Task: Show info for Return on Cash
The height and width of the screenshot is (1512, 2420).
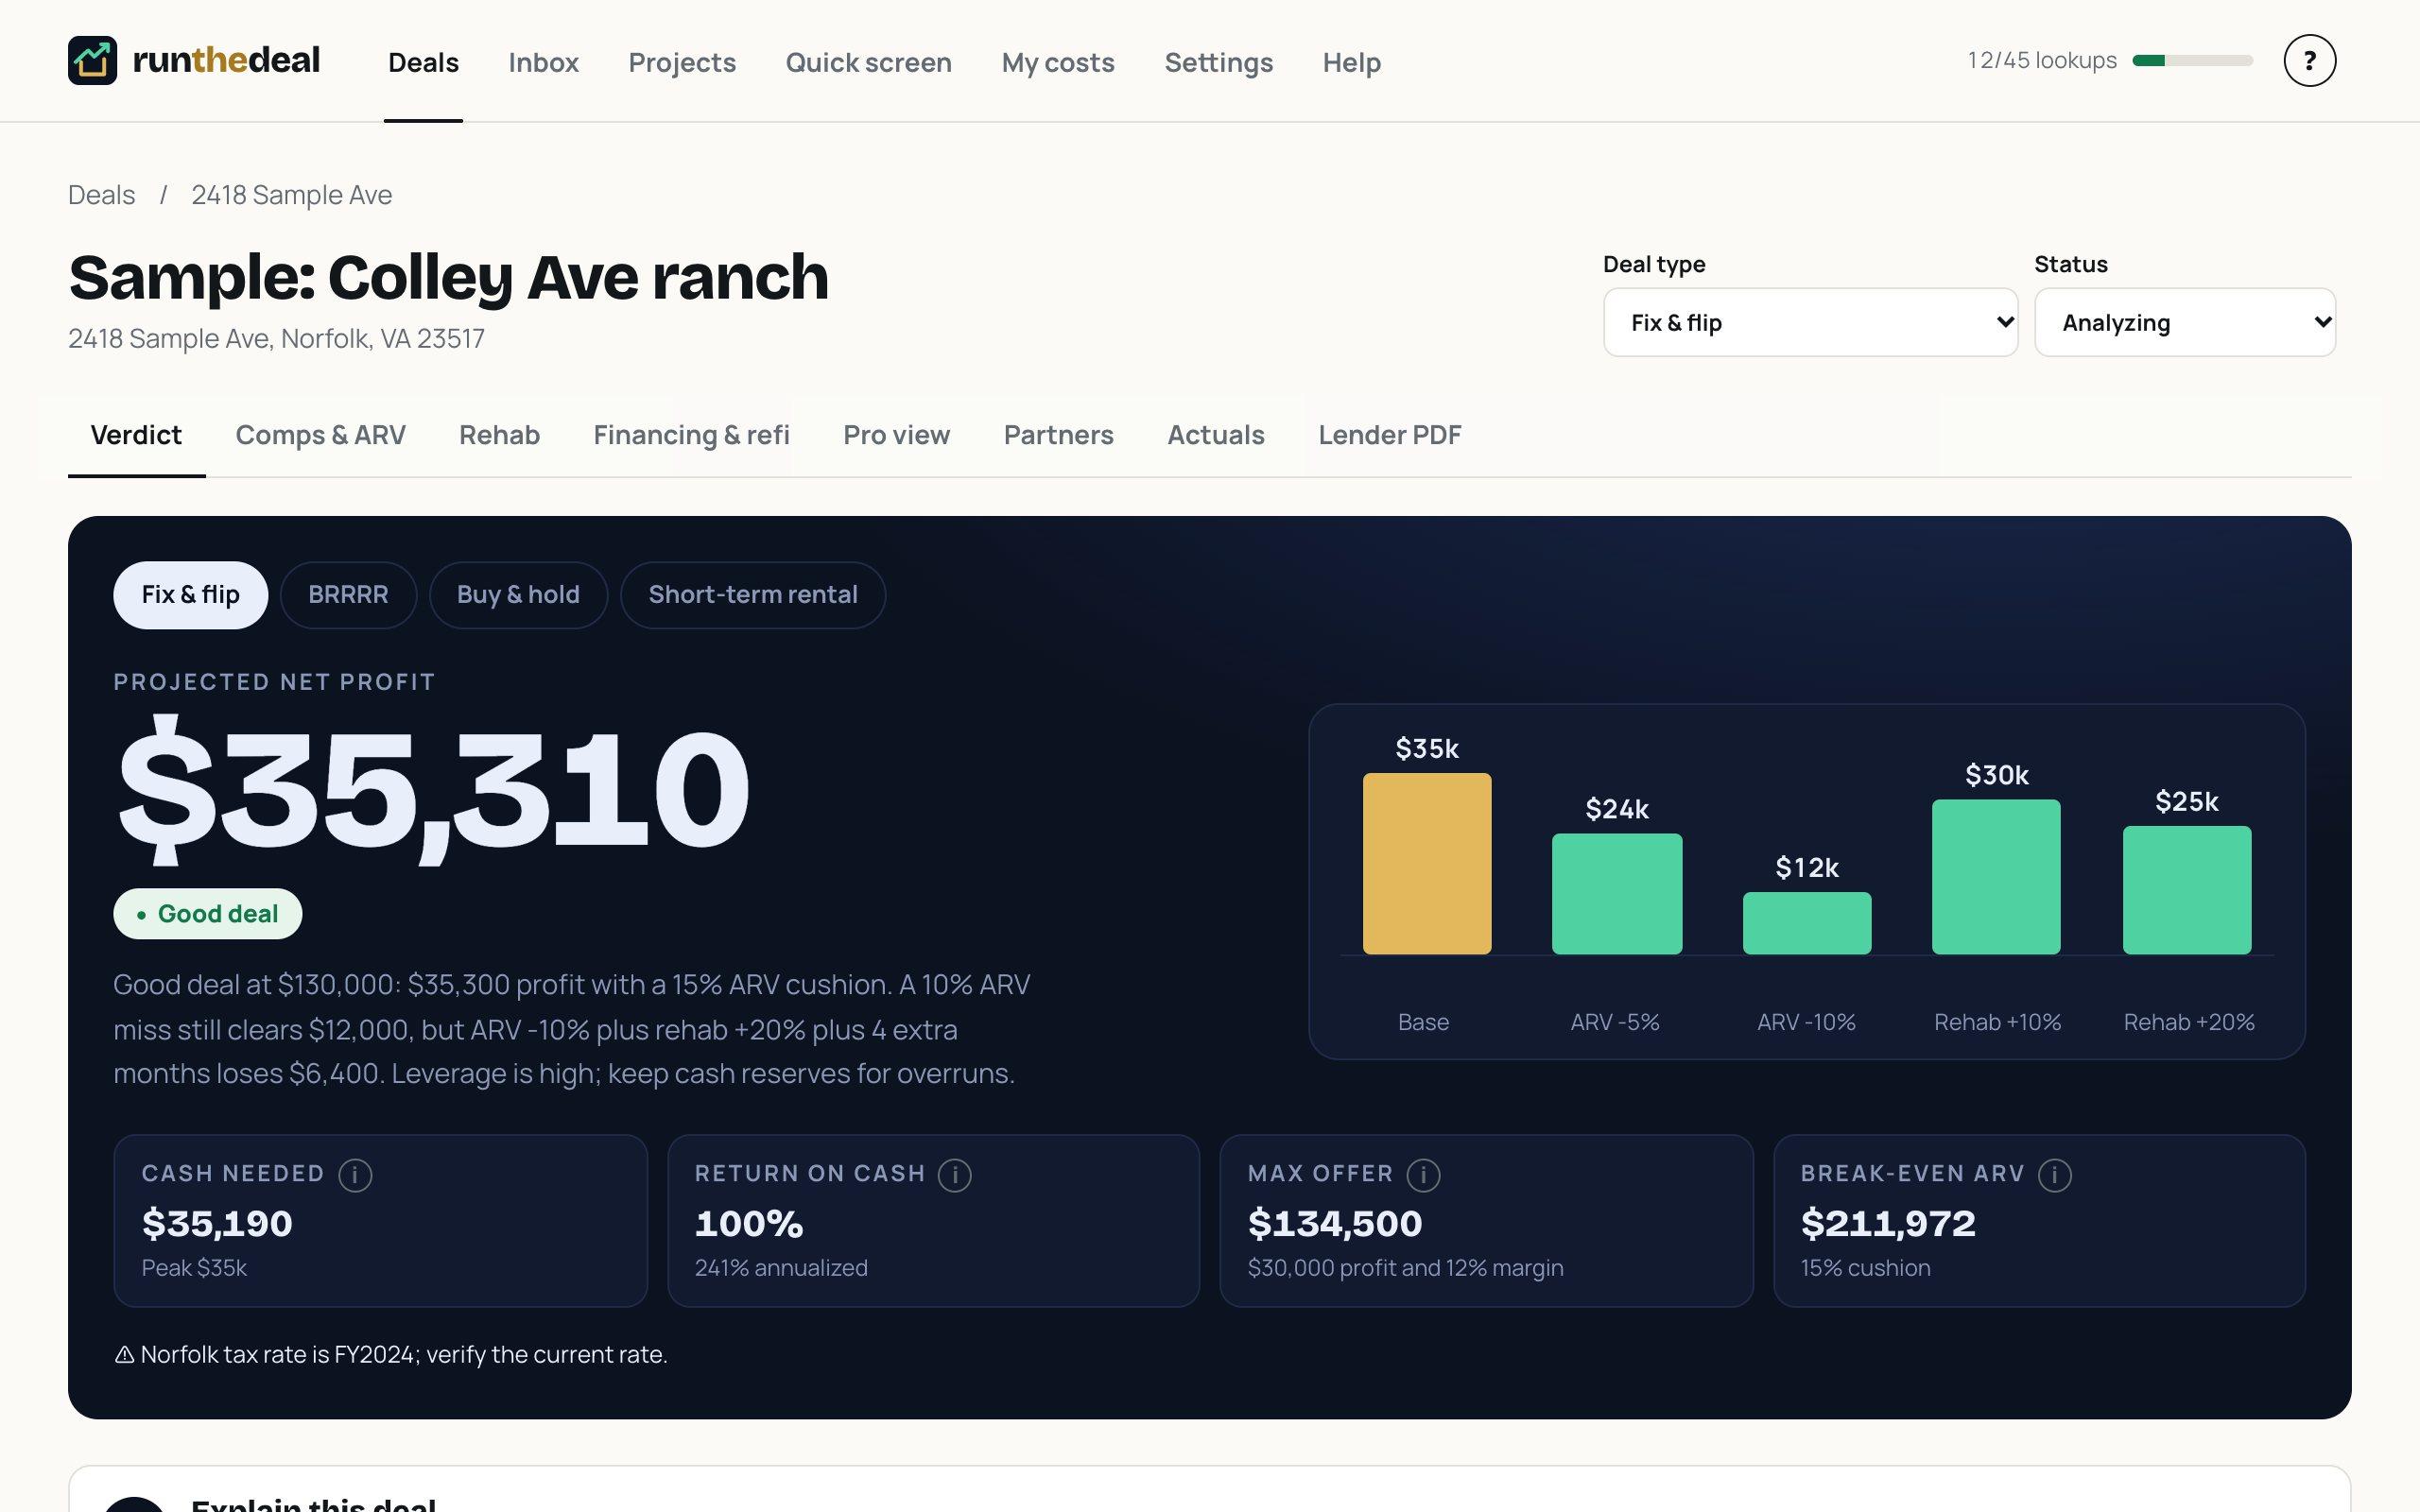Action: tap(954, 1175)
